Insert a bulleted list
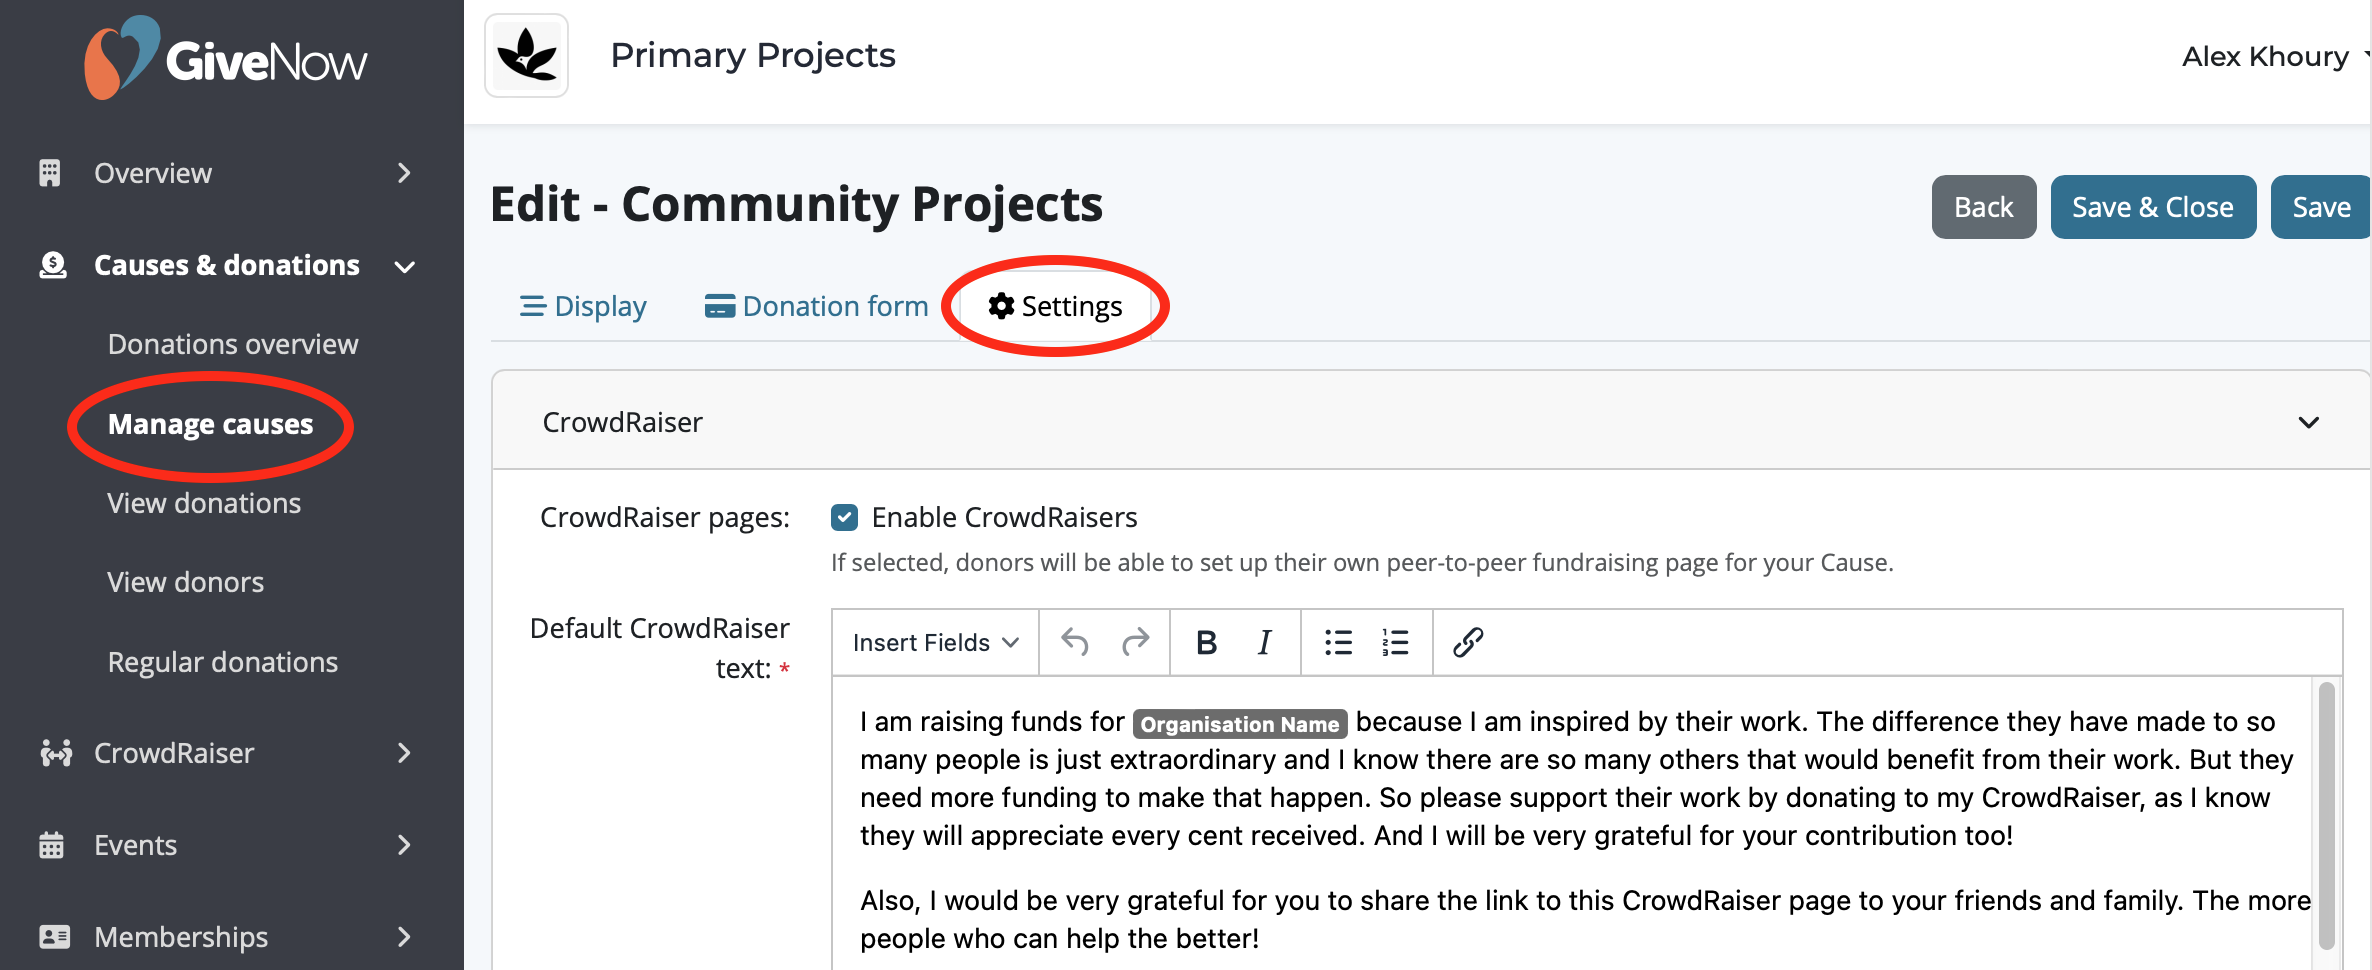This screenshot has height=970, width=2372. coord(1338,642)
